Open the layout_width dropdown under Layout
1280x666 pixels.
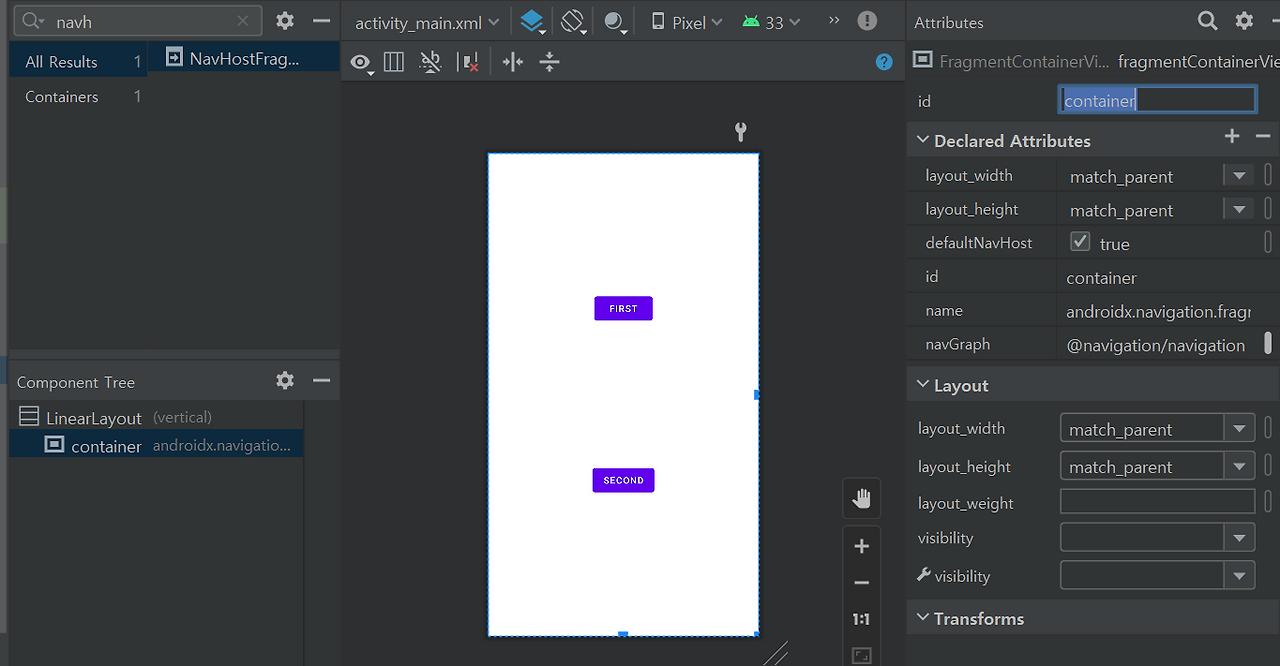[1239, 427]
